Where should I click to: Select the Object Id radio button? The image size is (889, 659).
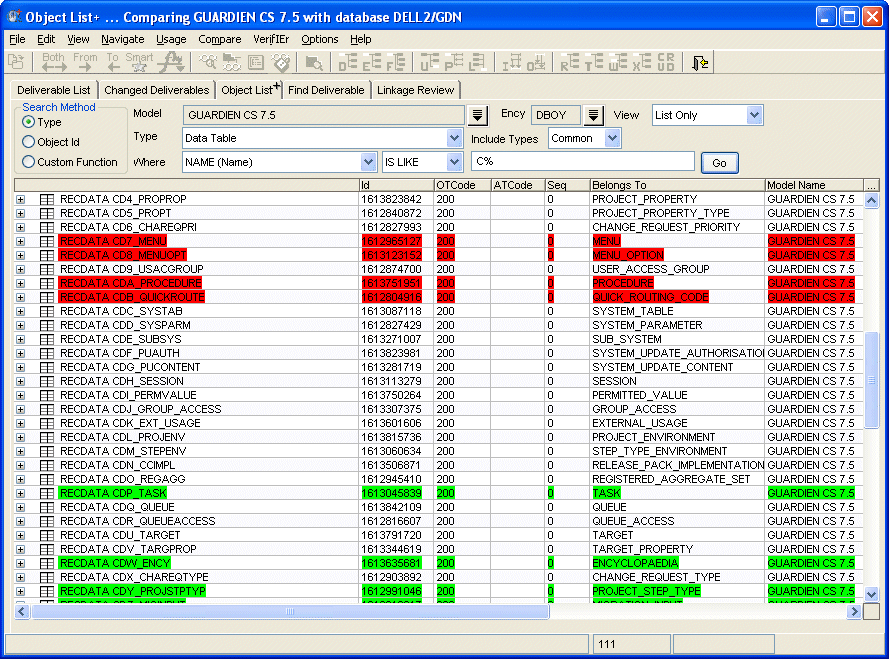(29, 142)
